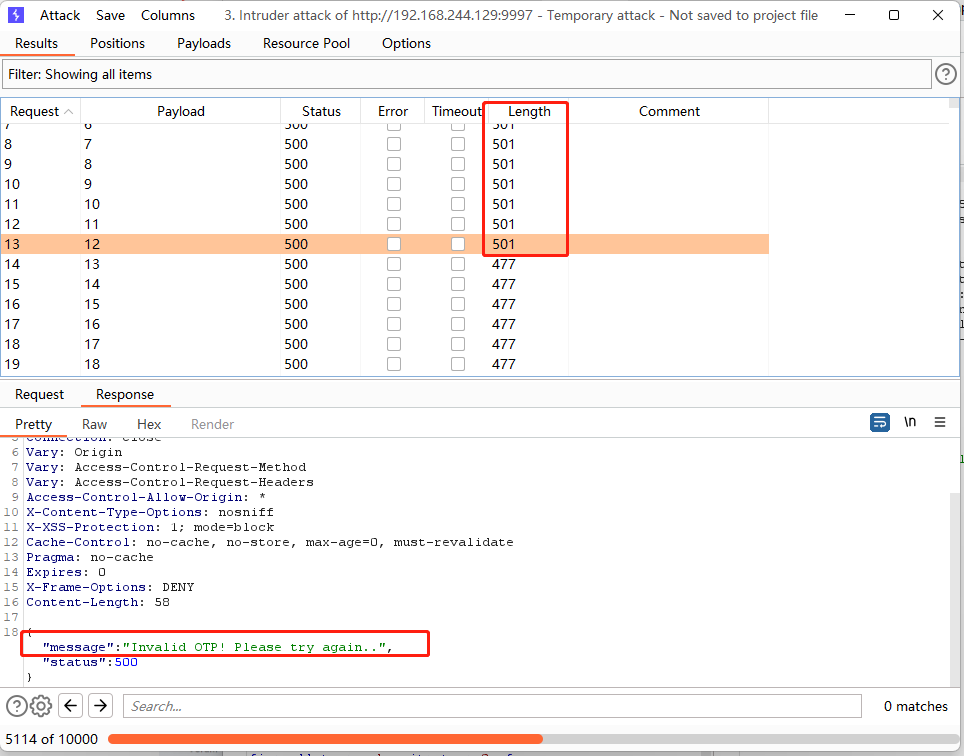Toggle the show newline \n icon
The height and width of the screenshot is (756, 964).
(x=909, y=422)
